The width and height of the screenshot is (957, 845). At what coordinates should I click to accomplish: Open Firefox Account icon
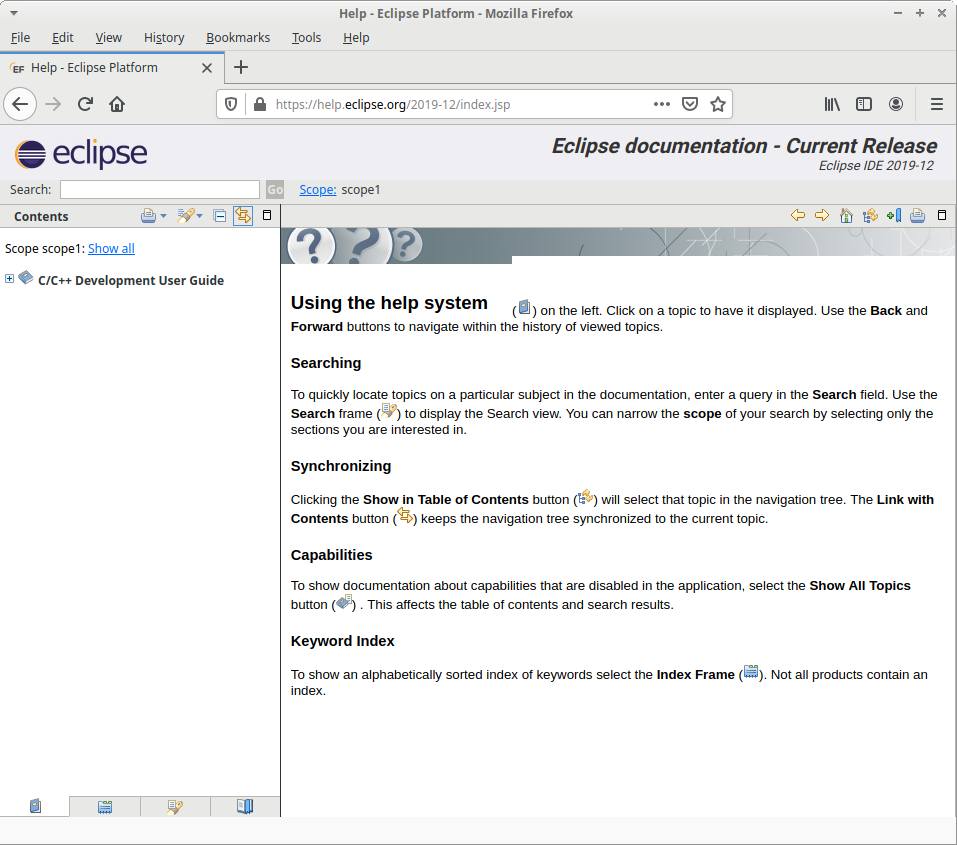point(895,104)
